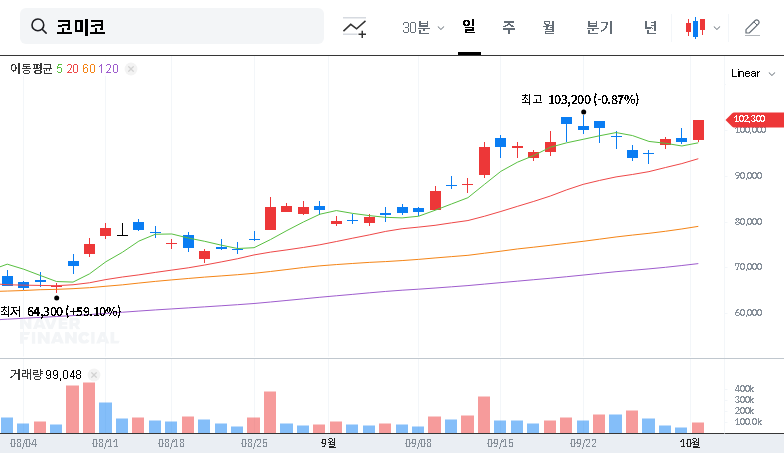
Task: Click the 최고 103,200 high marker
Action: [x=580, y=99]
